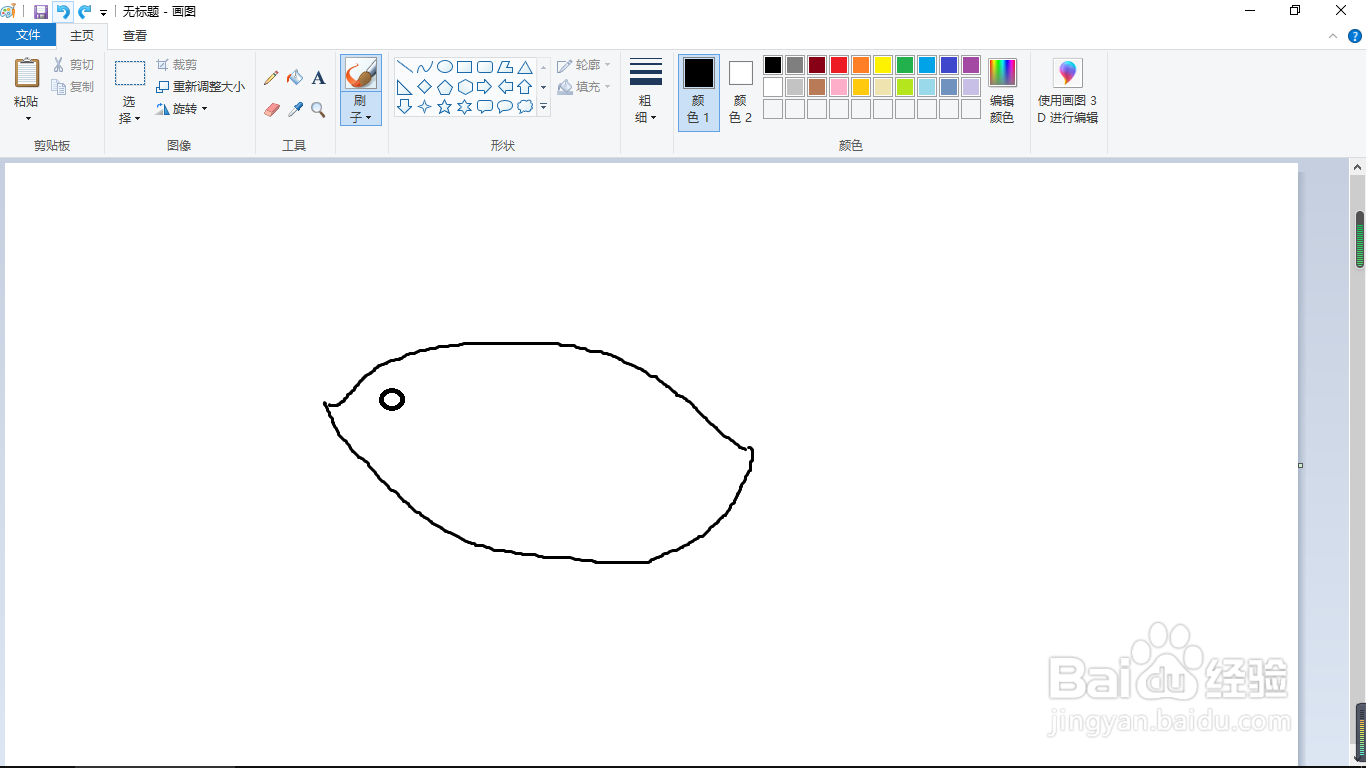Activate Color 2 (颜色 2) background swatch
The height and width of the screenshot is (768, 1366).
tap(740, 92)
